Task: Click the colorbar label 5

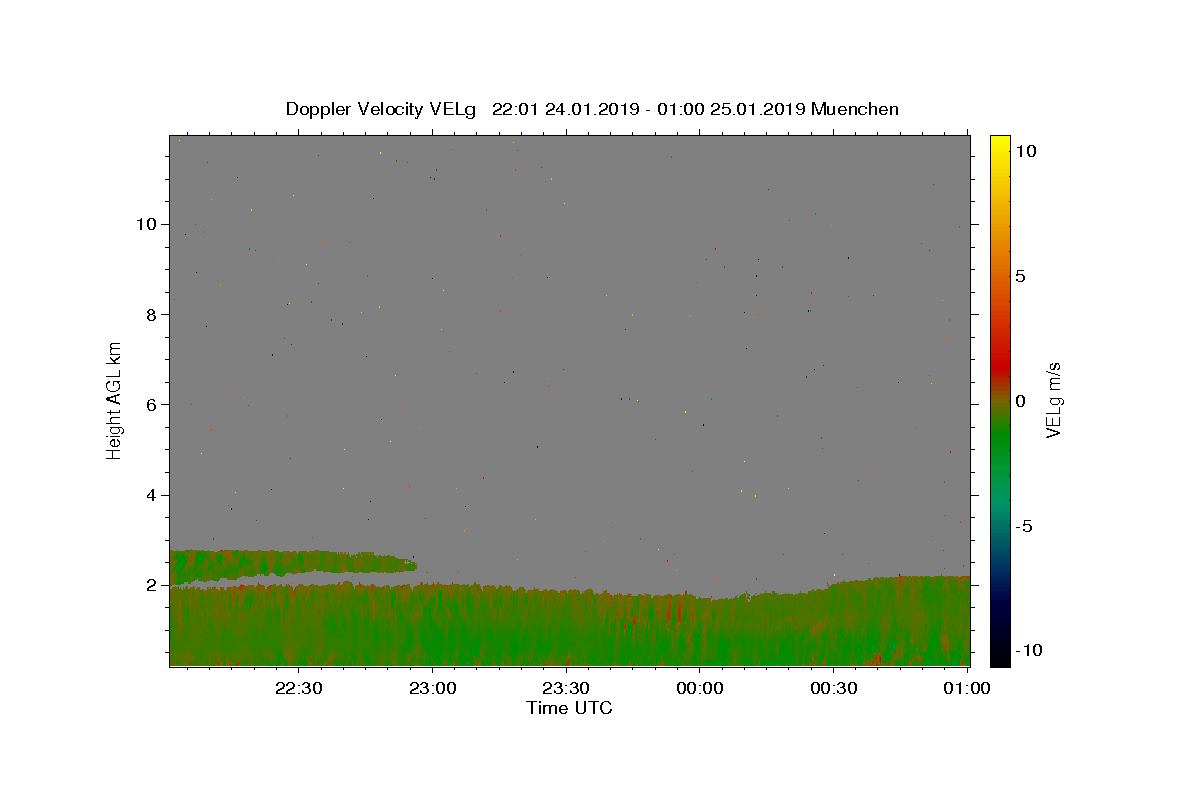Action: point(1021,276)
